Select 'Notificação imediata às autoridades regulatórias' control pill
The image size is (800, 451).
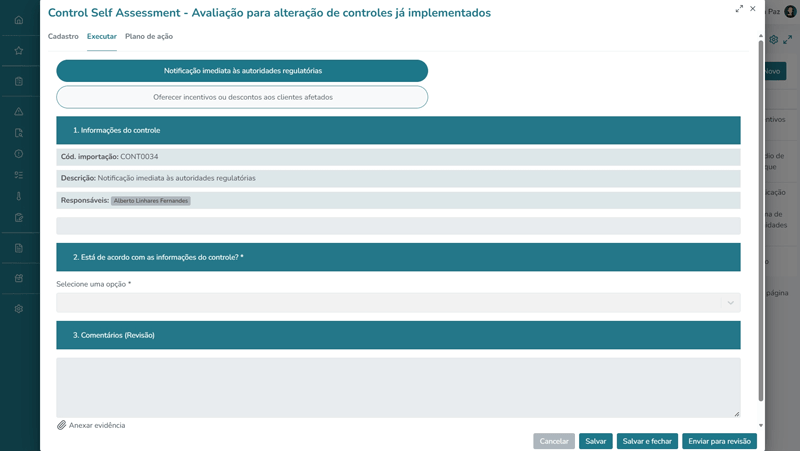tap(242, 71)
